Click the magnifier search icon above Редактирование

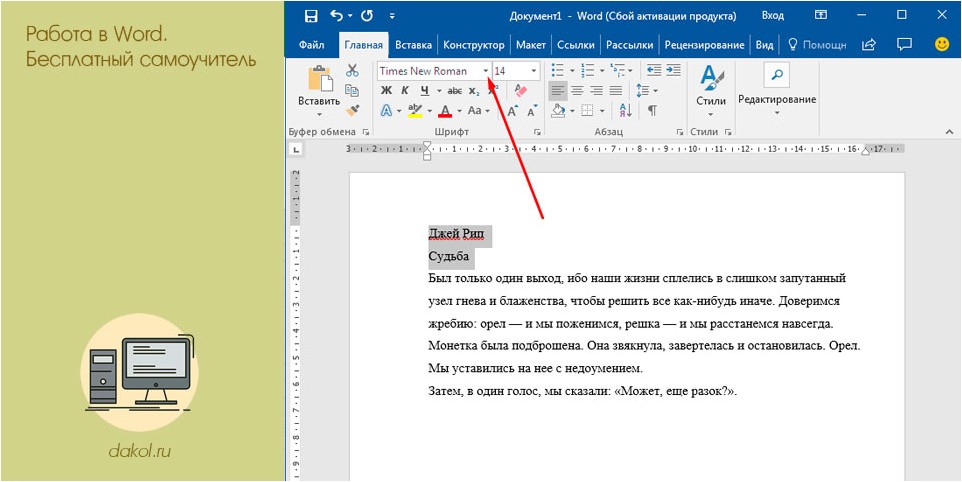[777, 75]
